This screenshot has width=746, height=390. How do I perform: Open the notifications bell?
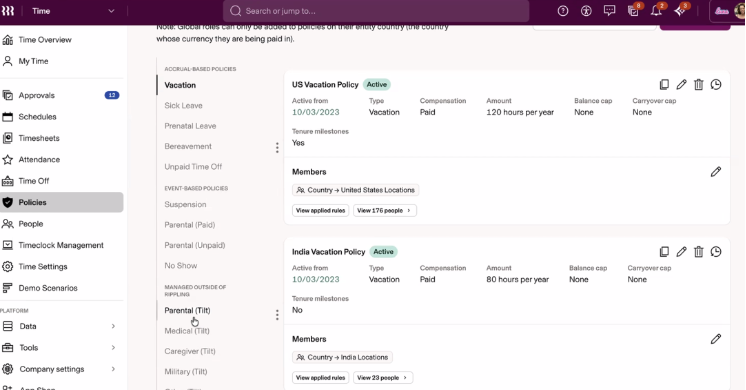pos(657,11)
